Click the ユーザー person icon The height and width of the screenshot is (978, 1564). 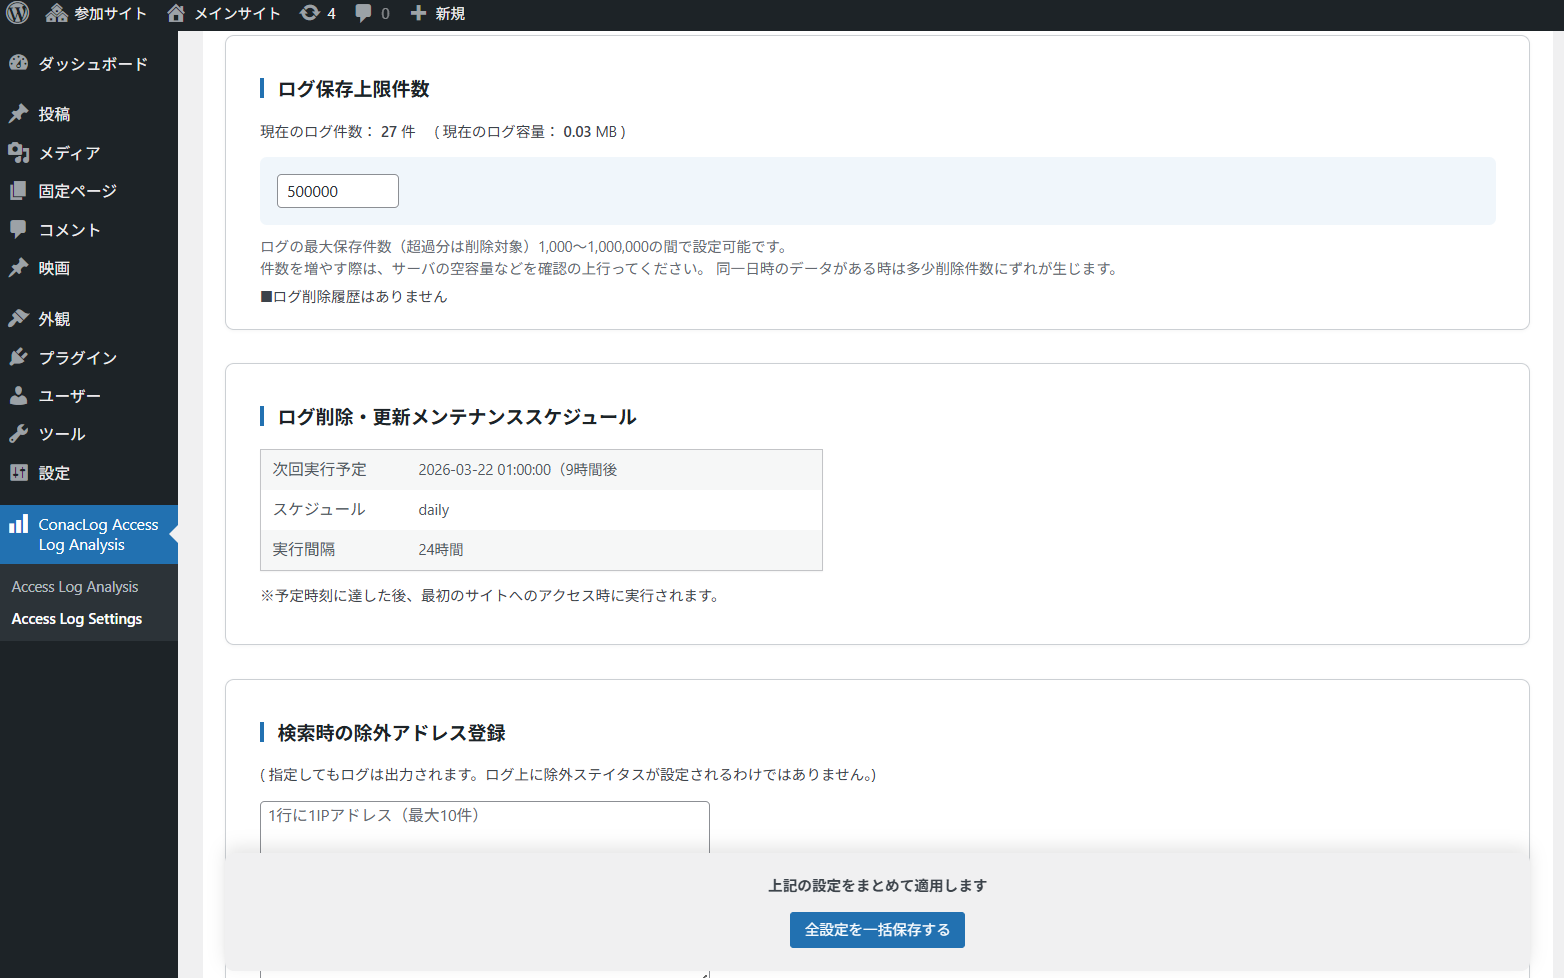(x=18, y=395)
